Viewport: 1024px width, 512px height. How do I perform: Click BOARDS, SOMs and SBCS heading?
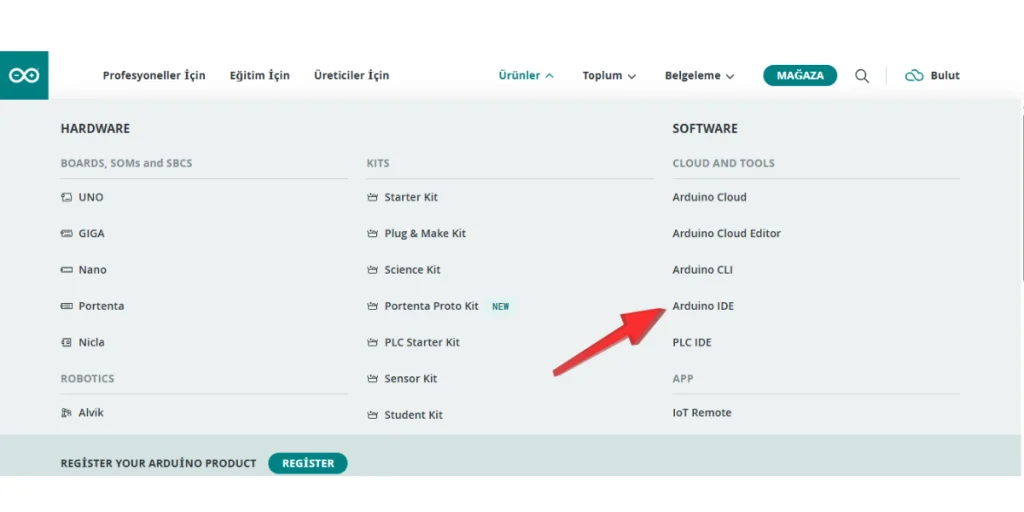point(127,163)
